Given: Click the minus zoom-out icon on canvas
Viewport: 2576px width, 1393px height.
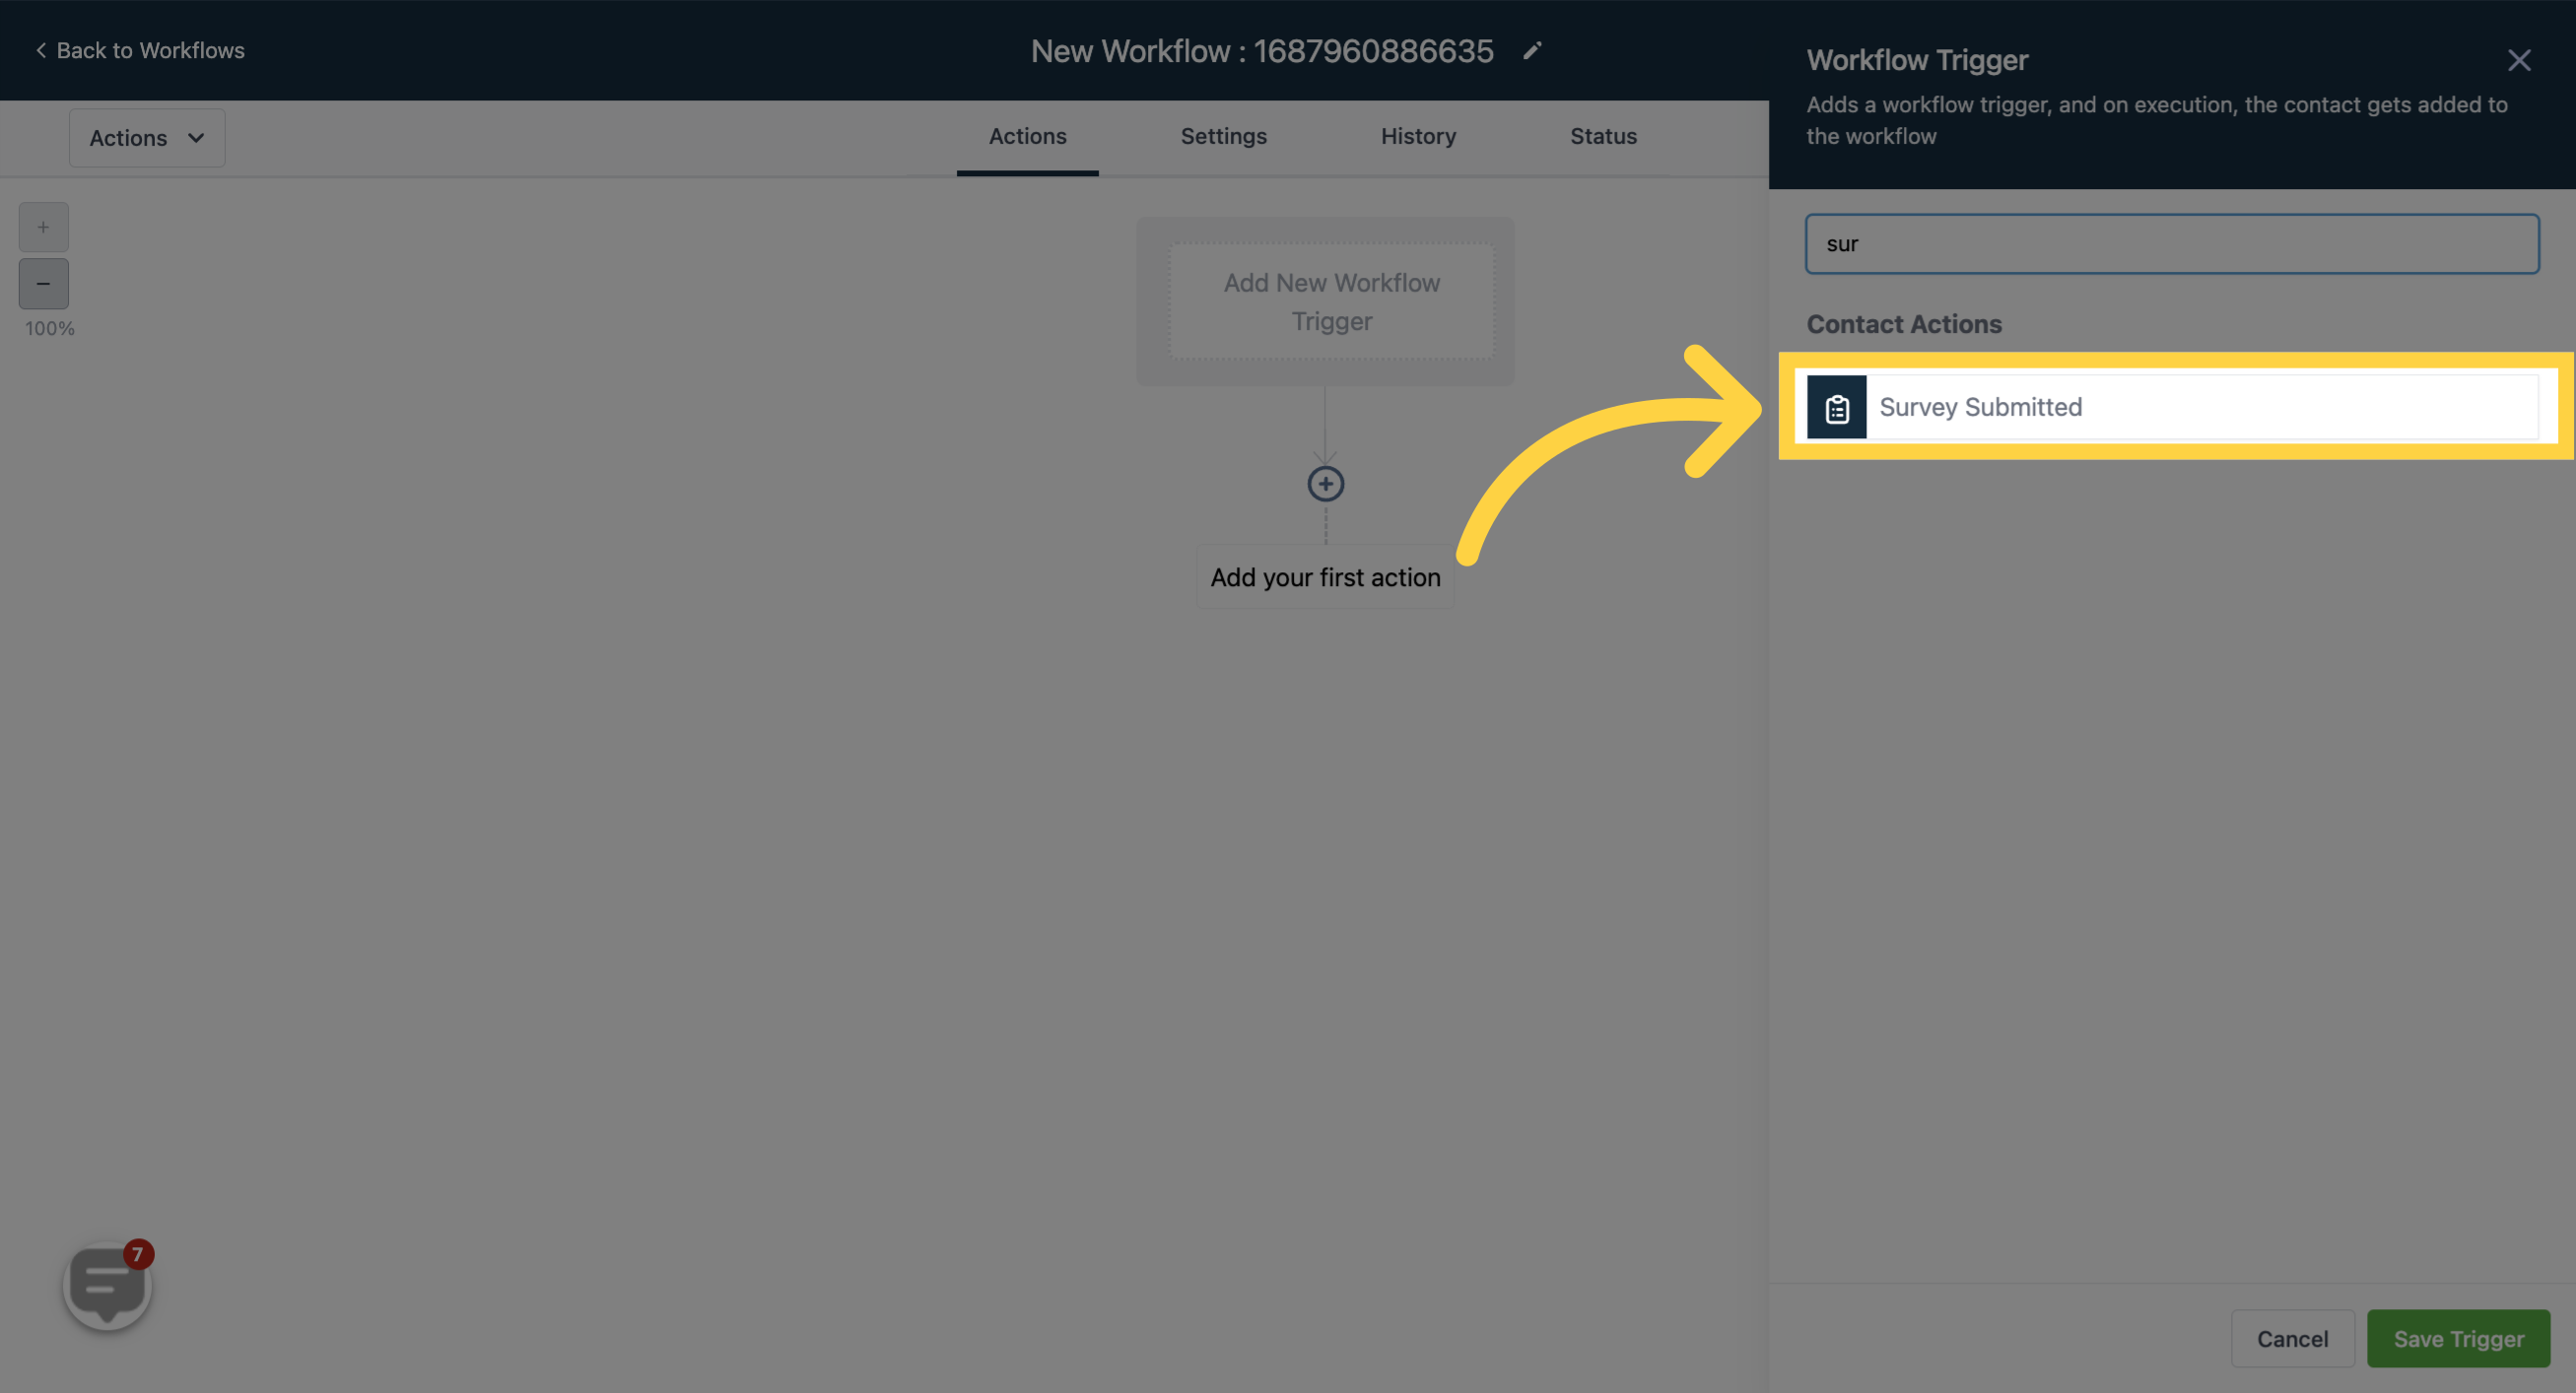Looking at the screenshot, I should tap(43, 283).
